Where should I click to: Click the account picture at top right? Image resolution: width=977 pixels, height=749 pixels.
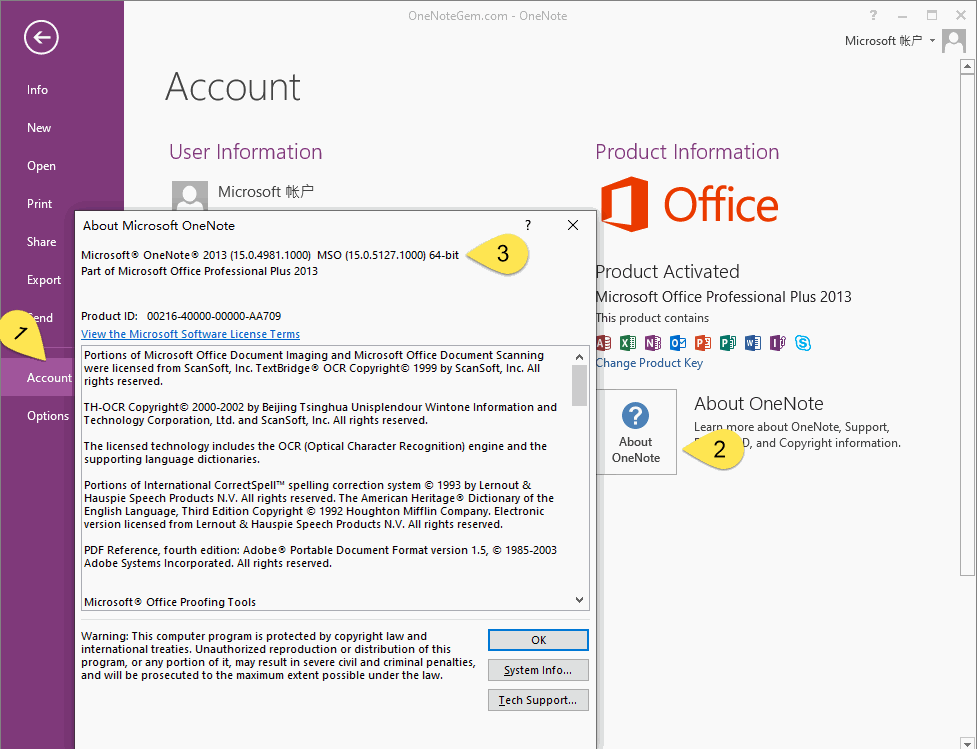(954, 41)
